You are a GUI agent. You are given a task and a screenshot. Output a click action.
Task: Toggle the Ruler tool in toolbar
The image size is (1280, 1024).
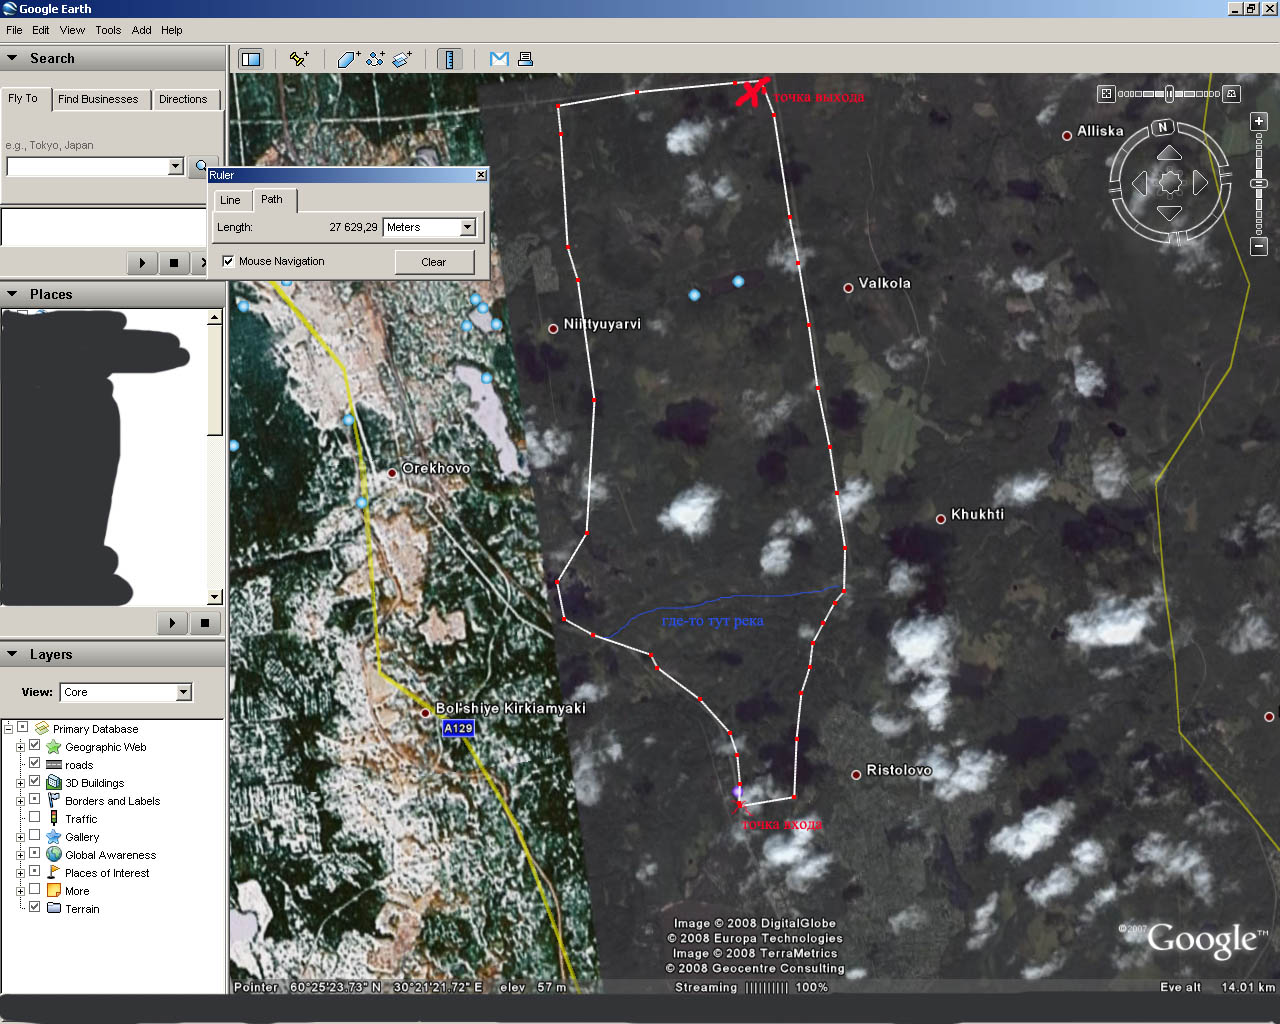(x=449, y=59)
